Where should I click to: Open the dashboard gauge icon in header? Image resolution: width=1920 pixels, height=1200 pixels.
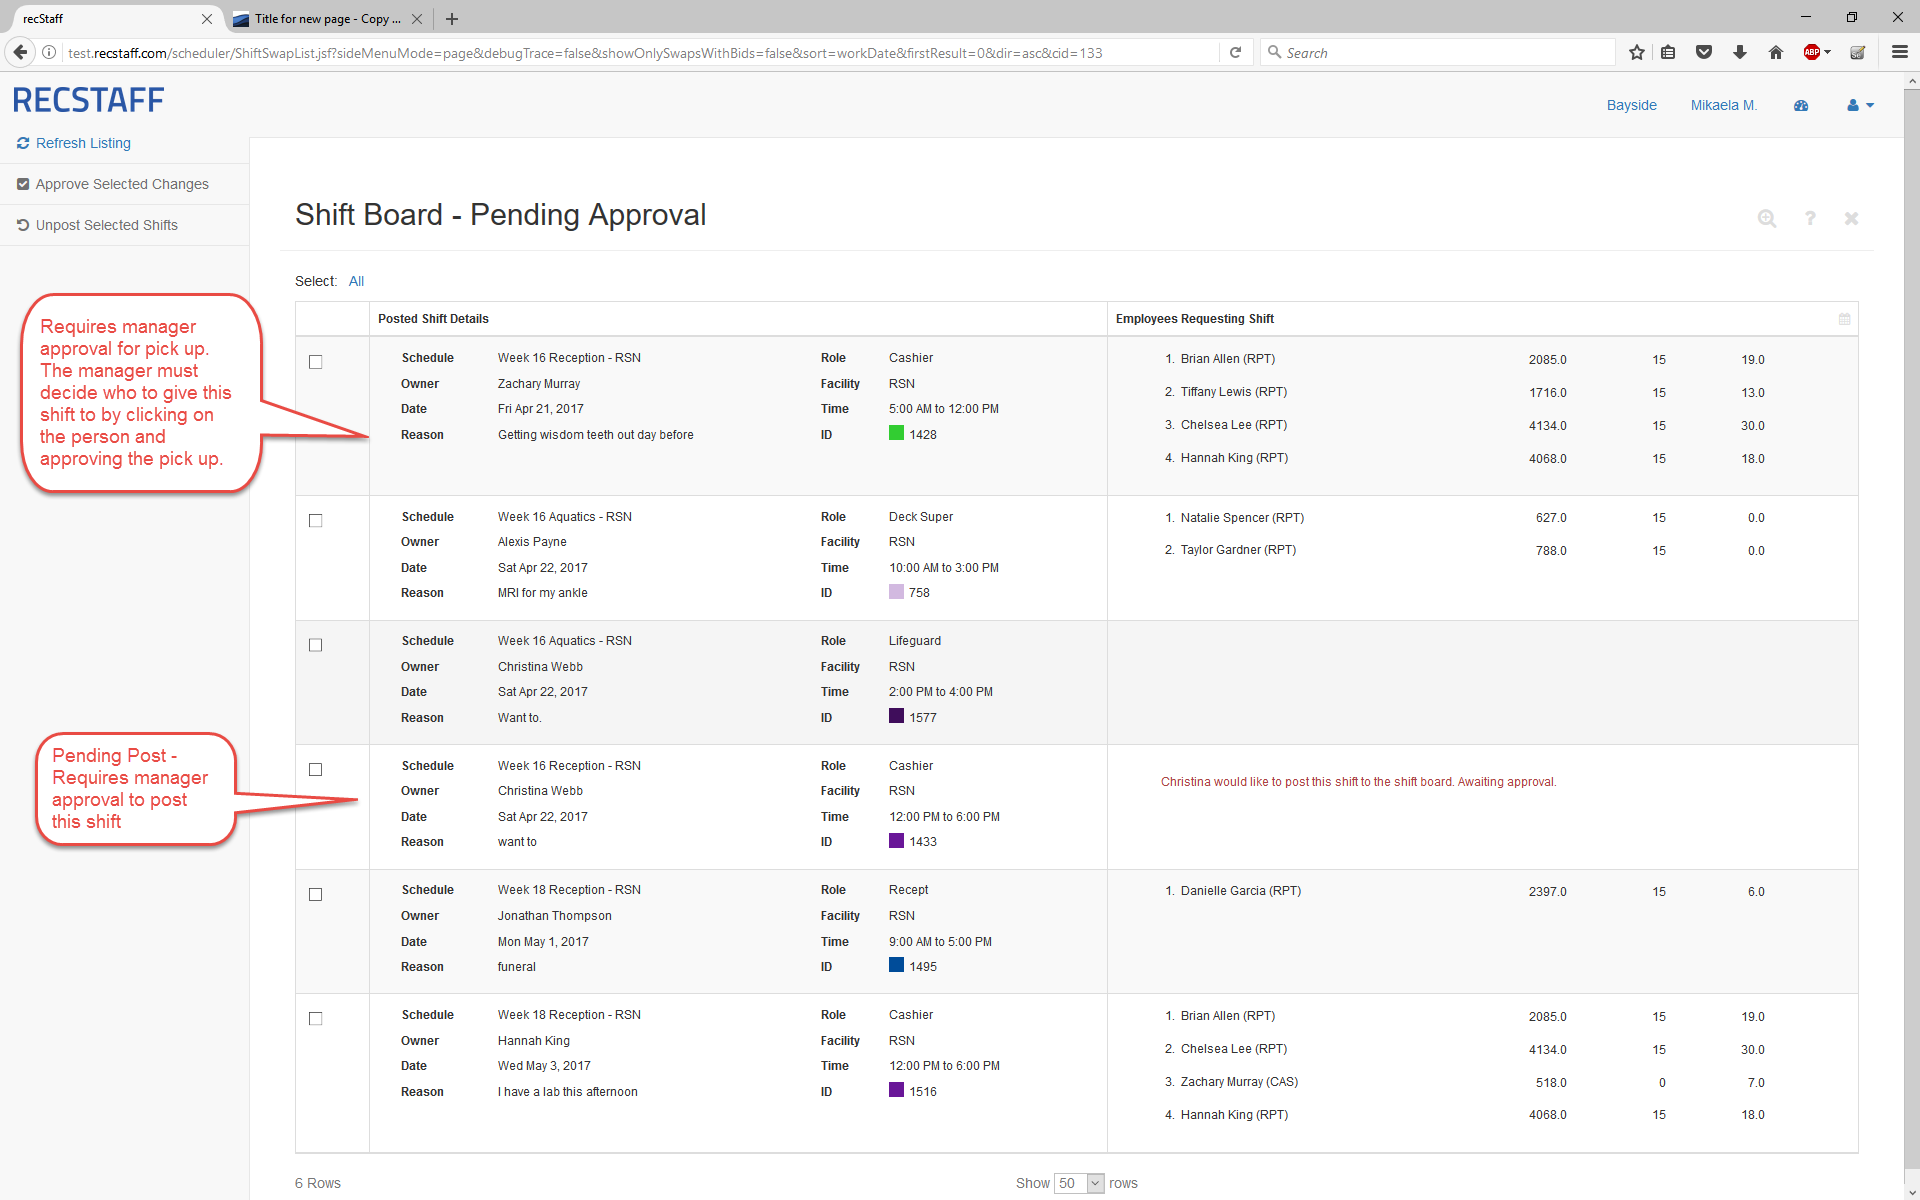click(x=1801, y=106)
